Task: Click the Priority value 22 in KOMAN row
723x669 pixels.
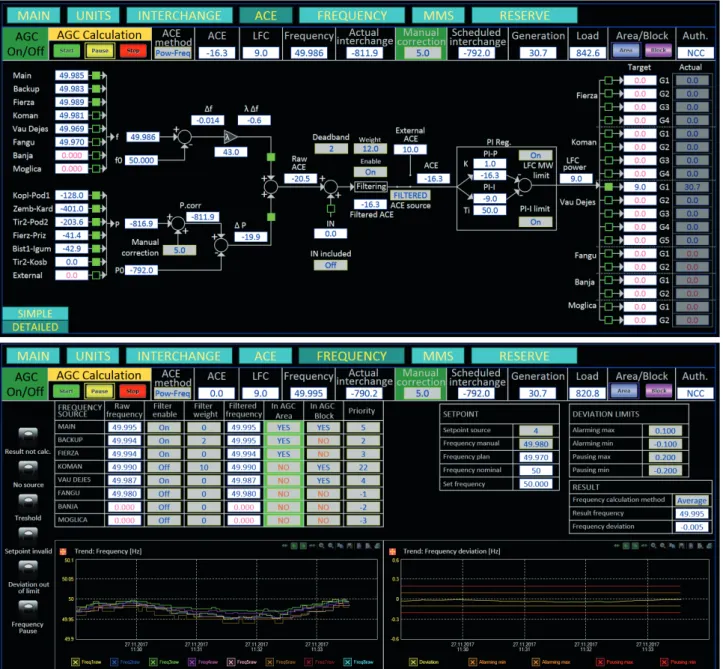Action: click(363, 467)
